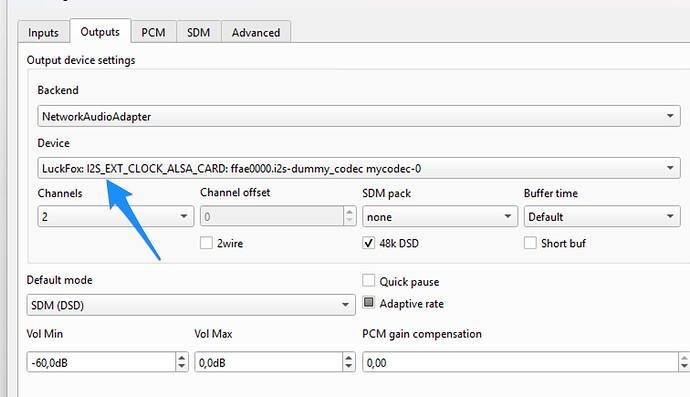Open the Channels dropdown
The image size is (690, 397).
pos(115,217)
